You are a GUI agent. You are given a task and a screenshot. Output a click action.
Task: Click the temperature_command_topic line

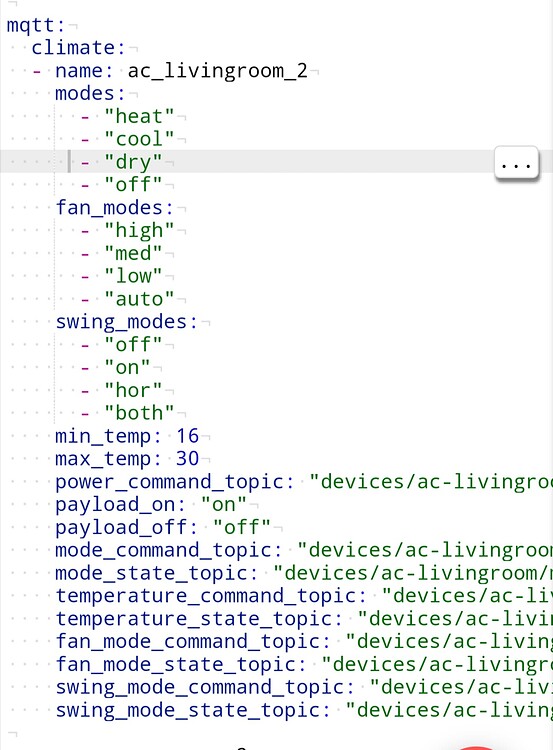point(304,596)
